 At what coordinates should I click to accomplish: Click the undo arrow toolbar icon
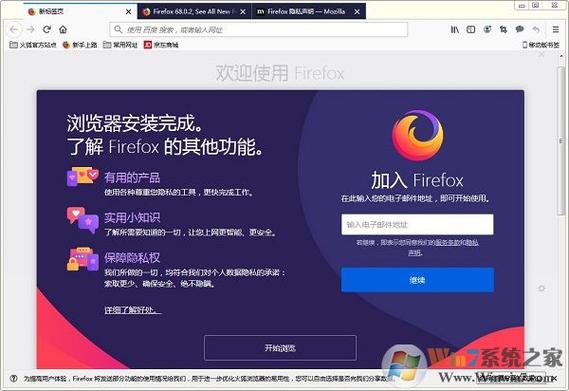536,29
